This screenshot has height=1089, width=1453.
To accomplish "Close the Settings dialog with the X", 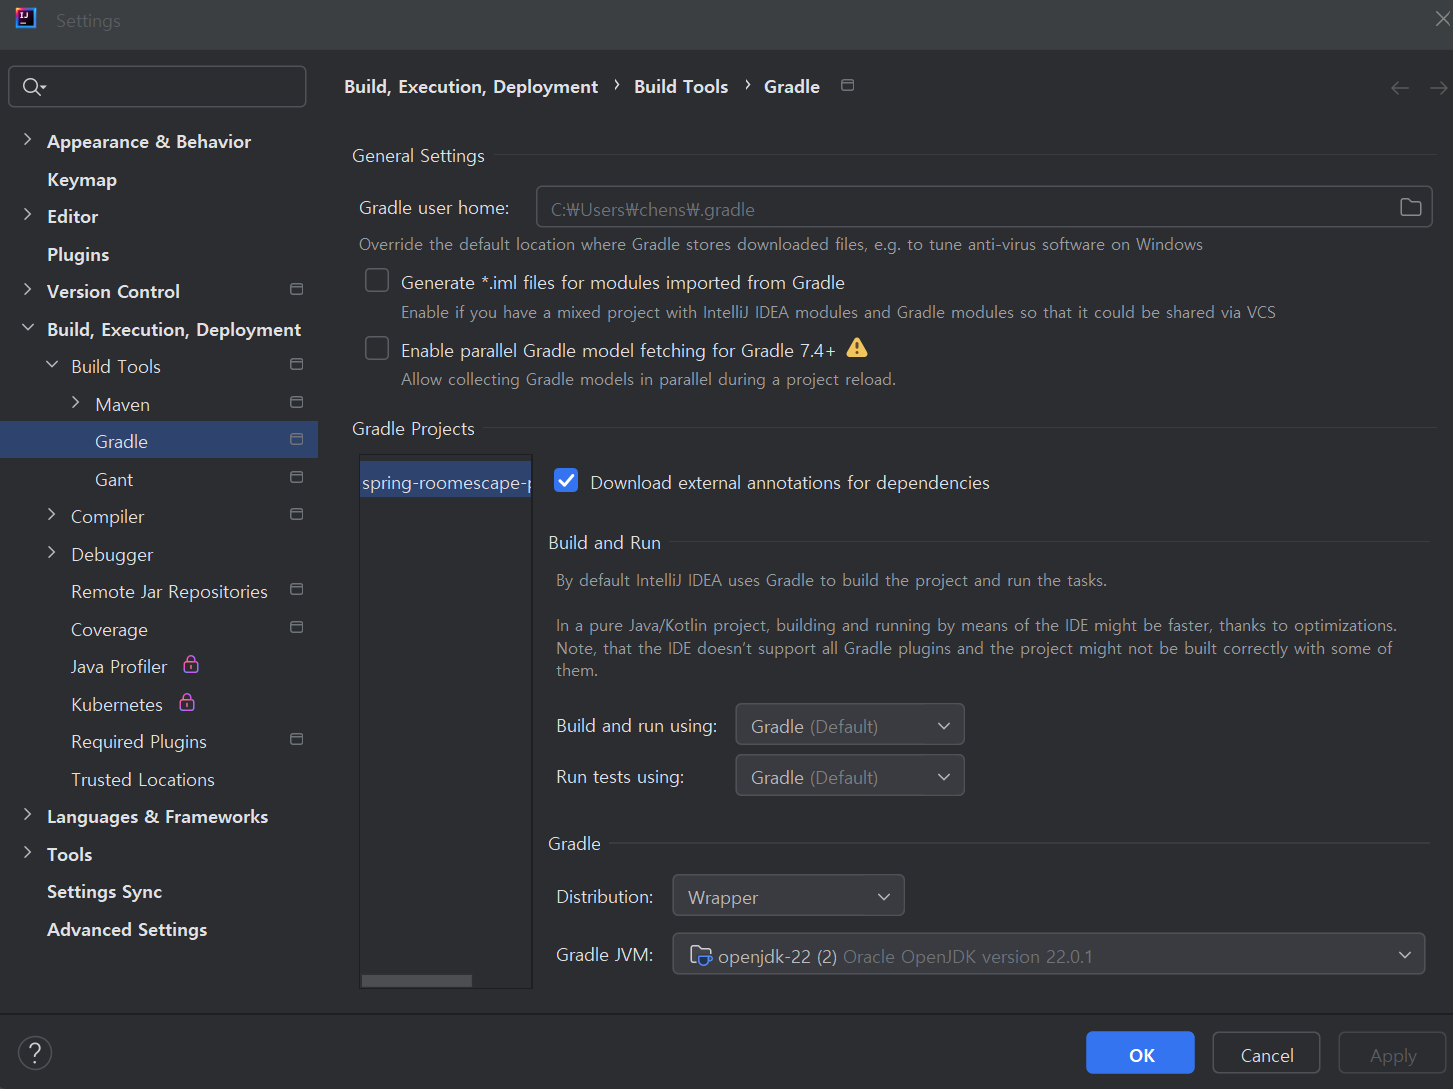I will (x=1442, y=19).
